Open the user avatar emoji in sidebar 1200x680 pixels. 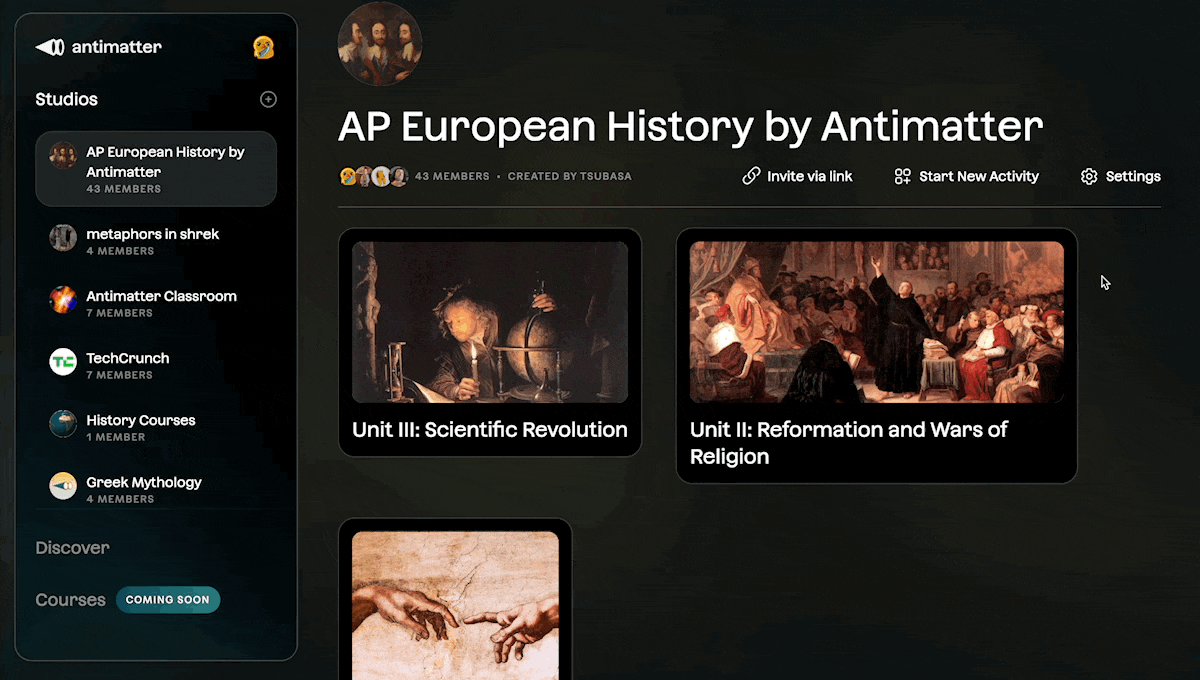[264, 47]
